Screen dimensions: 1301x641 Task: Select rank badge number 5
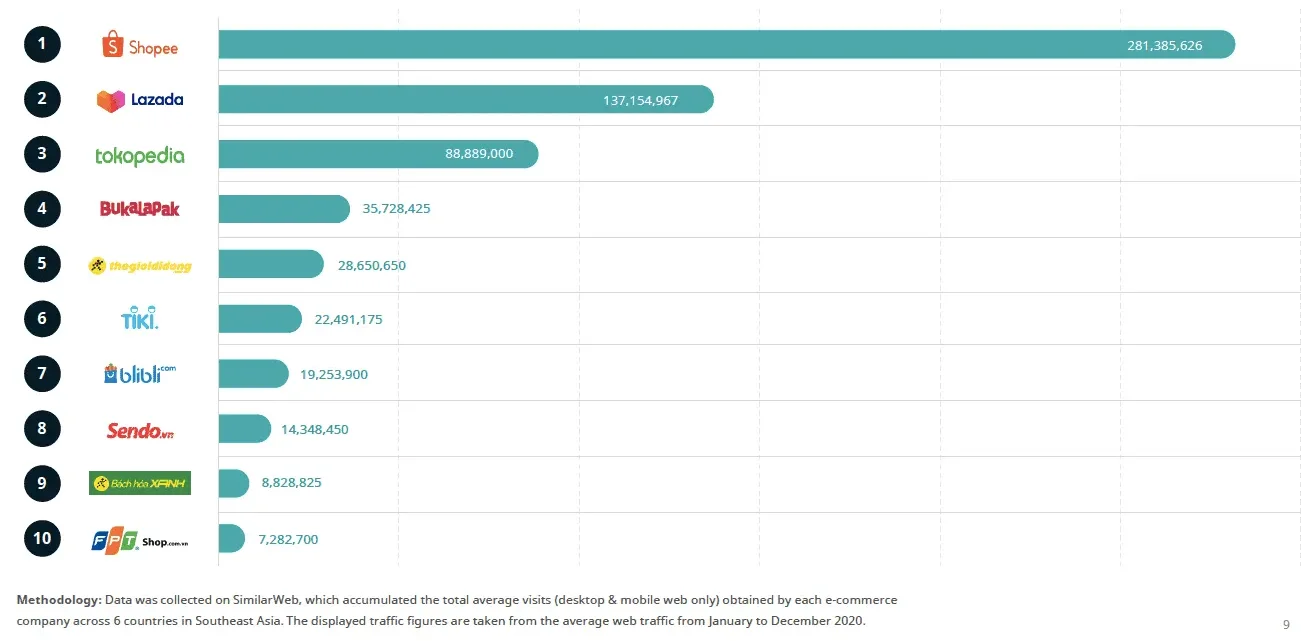[42, 264]
